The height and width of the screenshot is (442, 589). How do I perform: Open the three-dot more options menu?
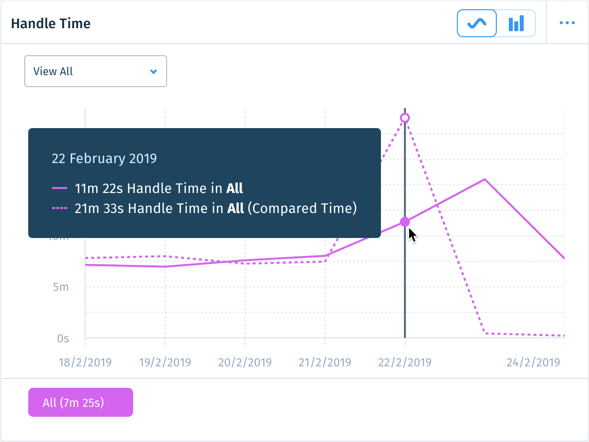pos(567,23)
